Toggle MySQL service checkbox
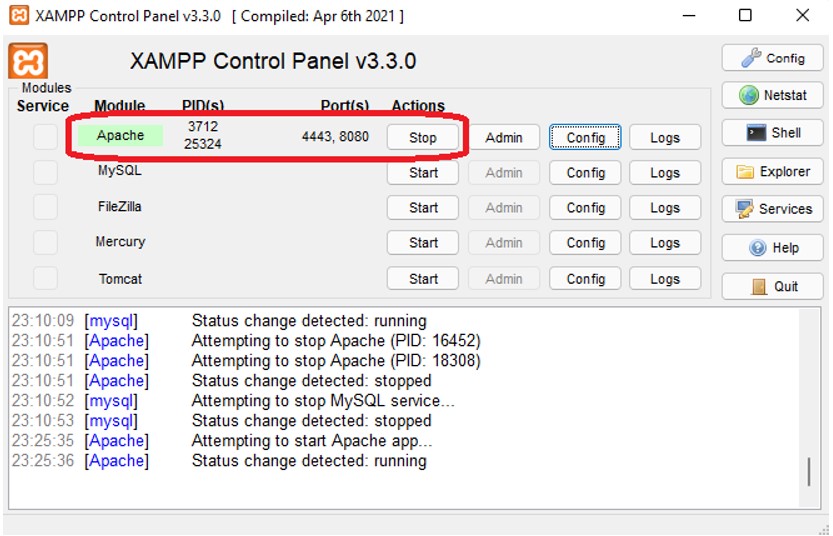 [45, 172]
